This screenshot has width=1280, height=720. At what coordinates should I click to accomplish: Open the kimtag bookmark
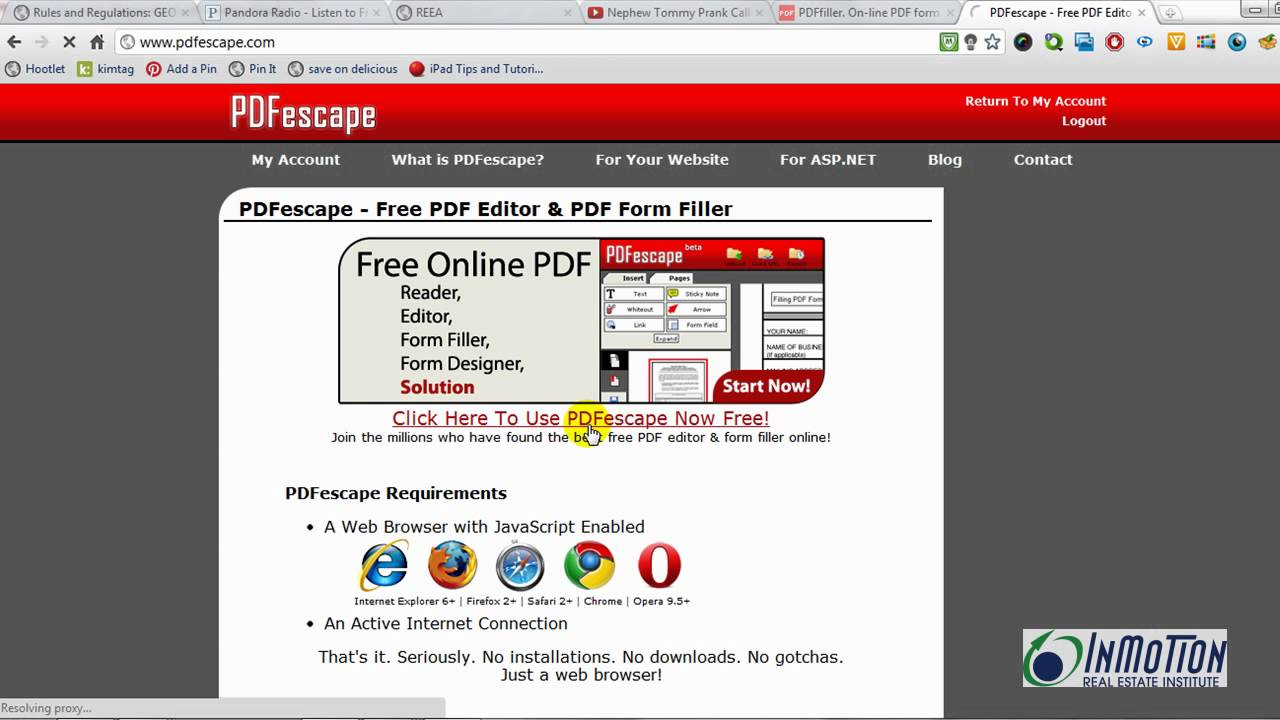(x=106, y=69)
